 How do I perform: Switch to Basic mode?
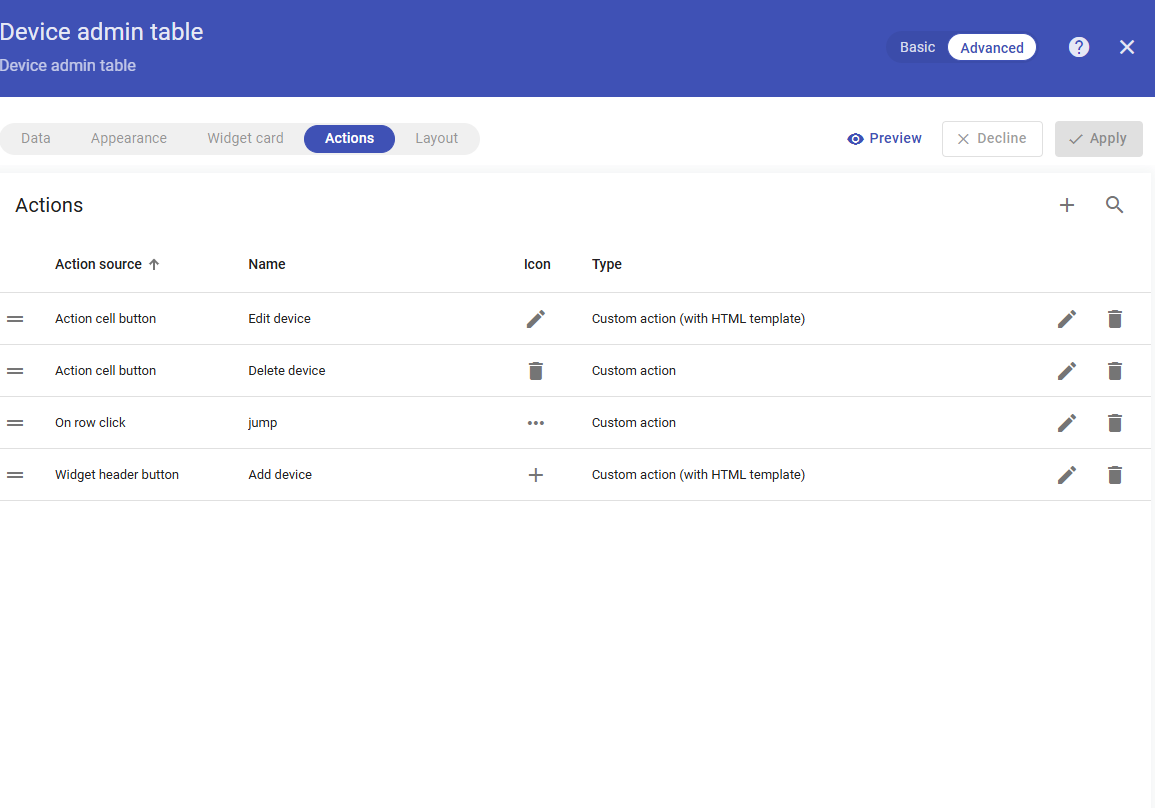click(917, 47)
